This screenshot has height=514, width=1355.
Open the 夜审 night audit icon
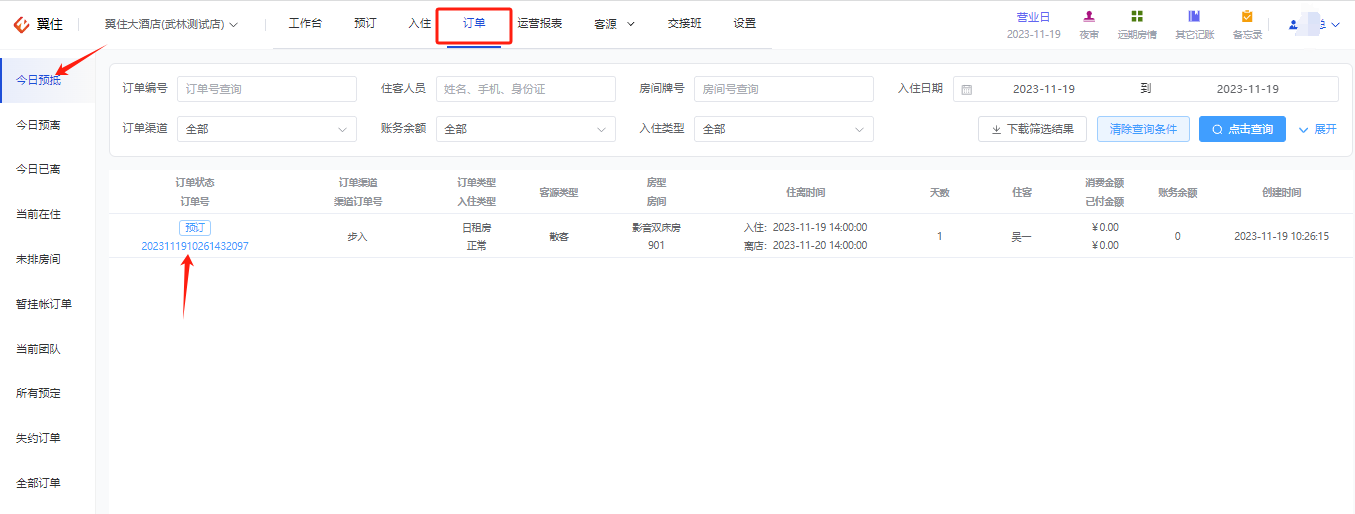(1089, 17)
